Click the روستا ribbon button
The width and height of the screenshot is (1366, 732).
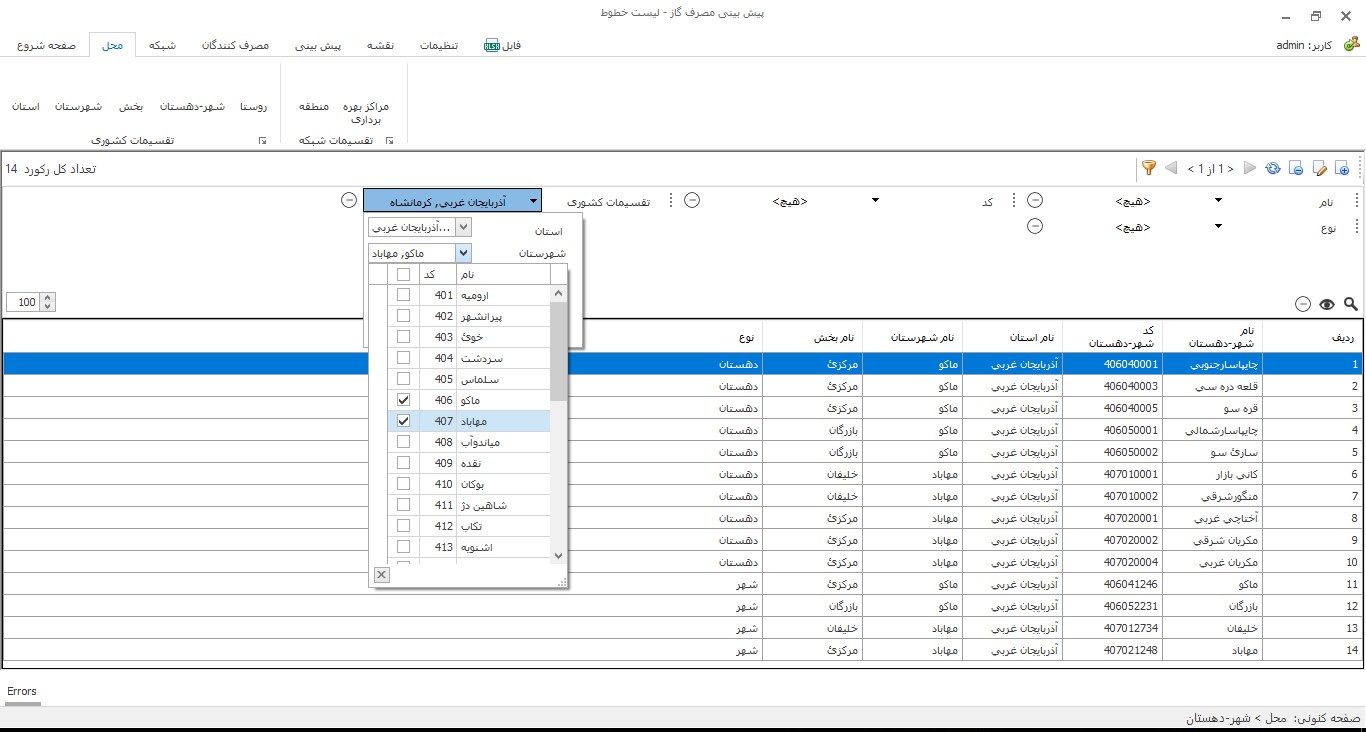tap(253, 106)
